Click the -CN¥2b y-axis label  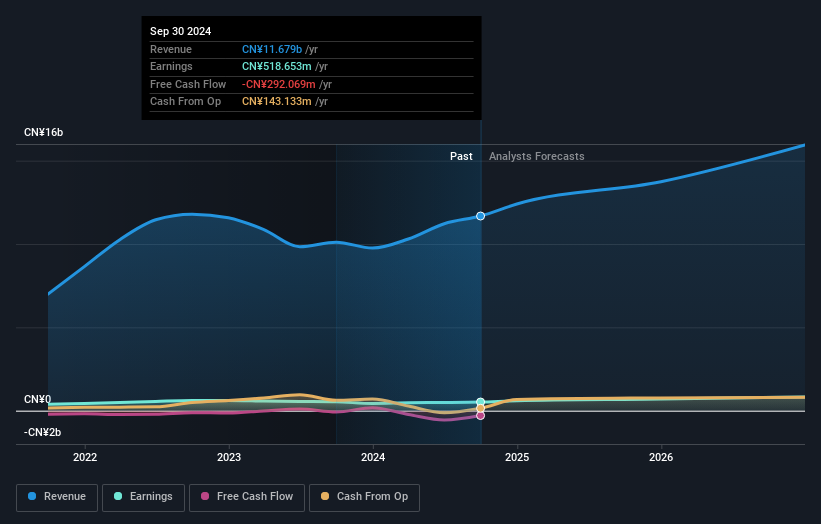(42, 432)
